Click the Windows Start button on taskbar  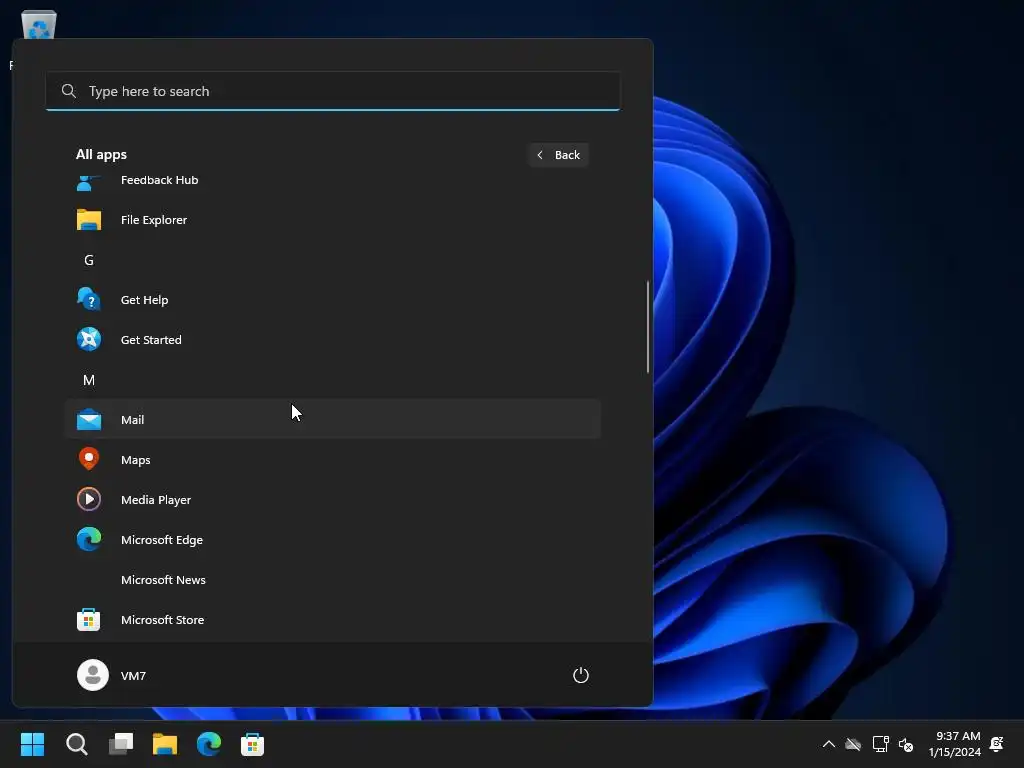click(x=32, y=744)
